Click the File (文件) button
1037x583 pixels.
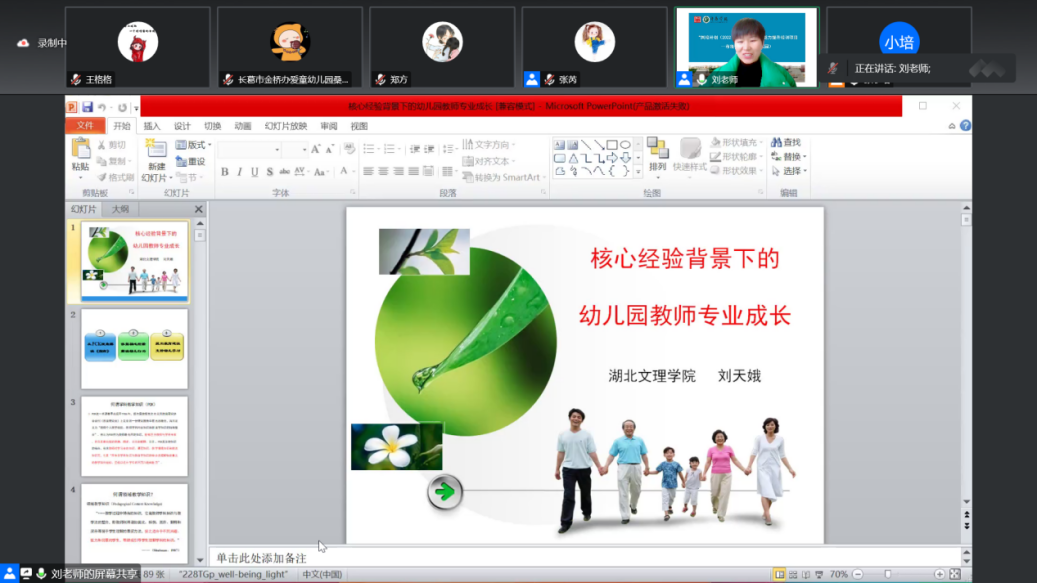85,126
